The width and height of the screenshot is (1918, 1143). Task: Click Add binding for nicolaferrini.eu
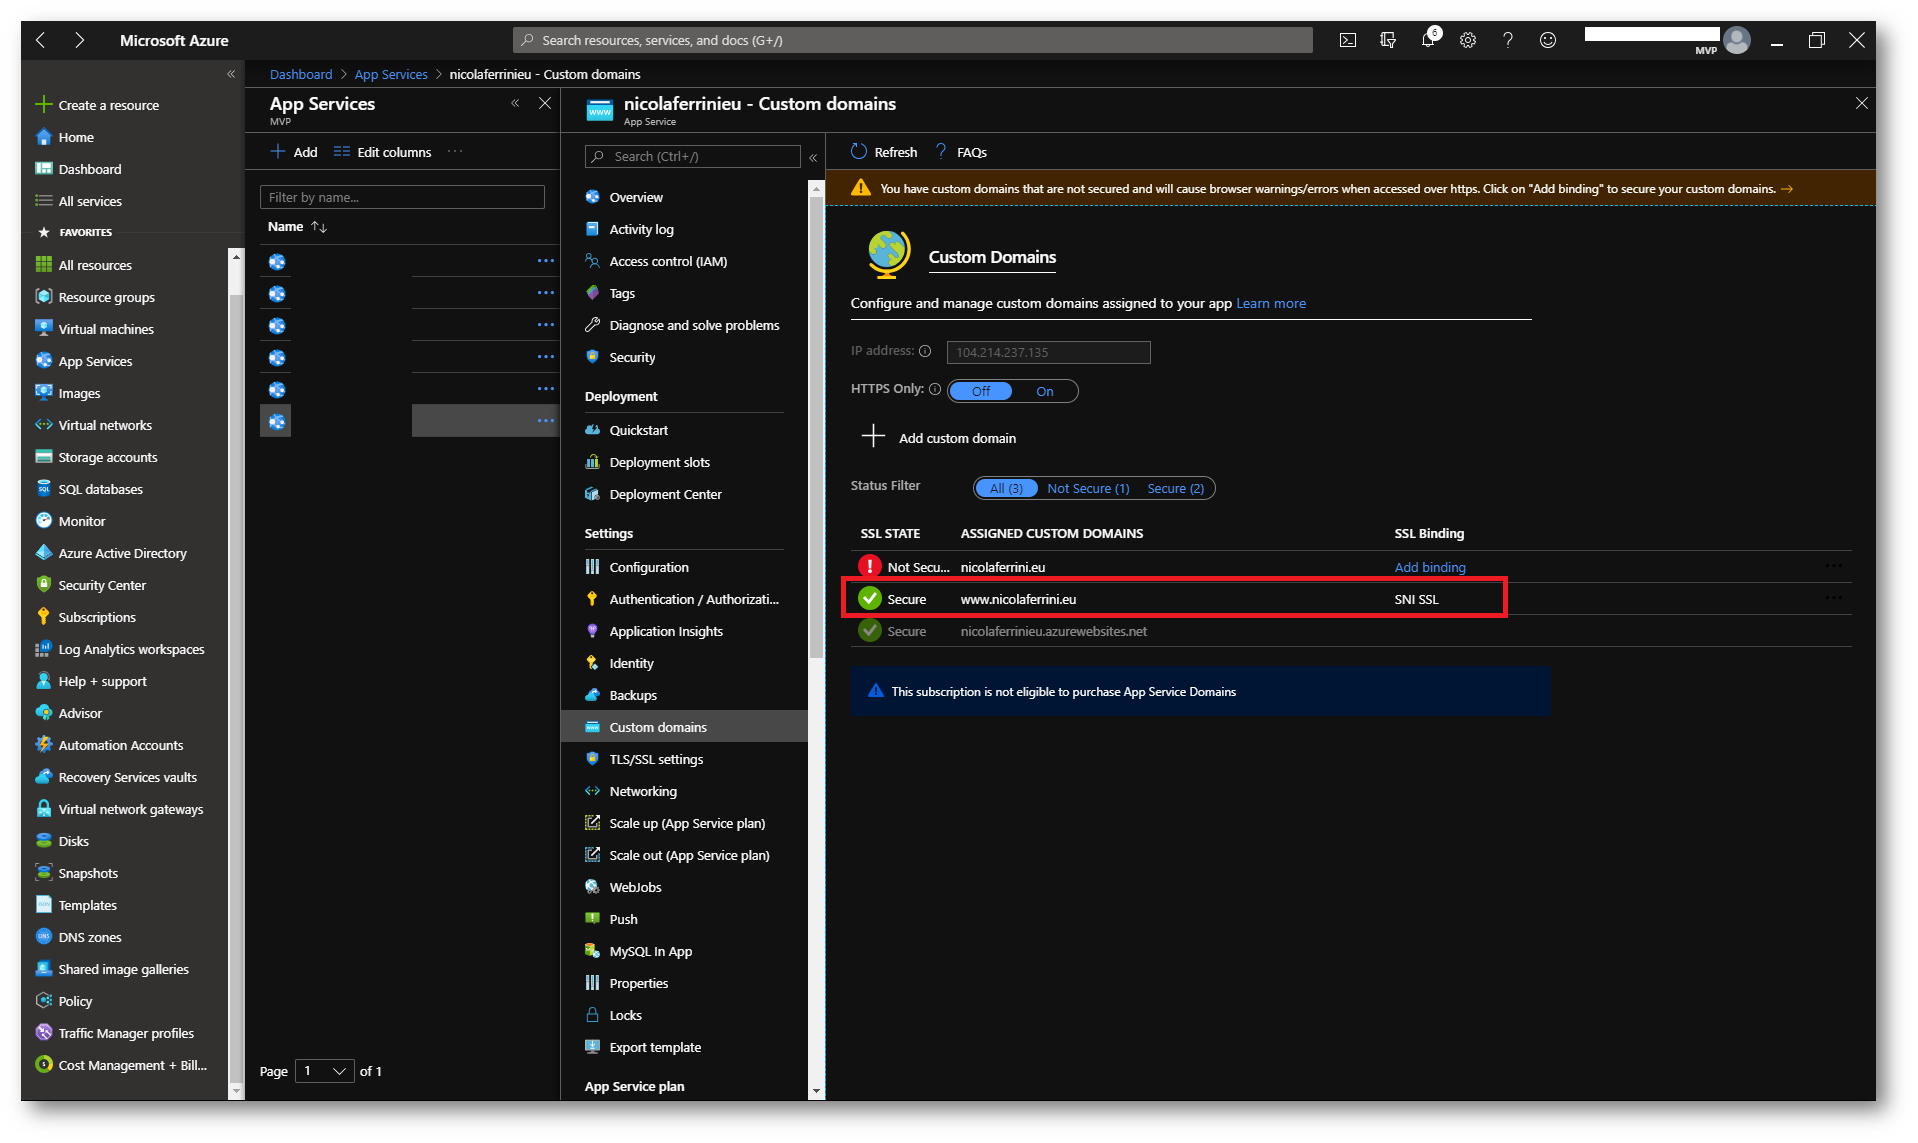click(1429, 567)
